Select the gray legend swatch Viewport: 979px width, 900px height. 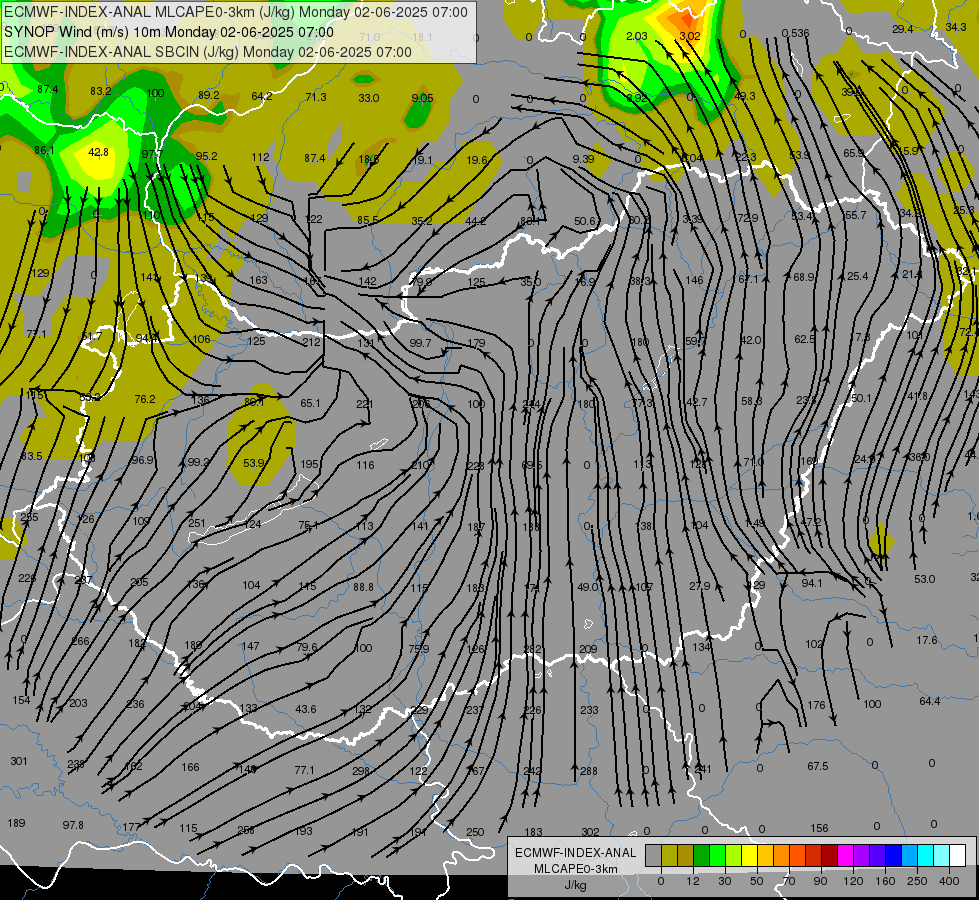tap(653, 855)
